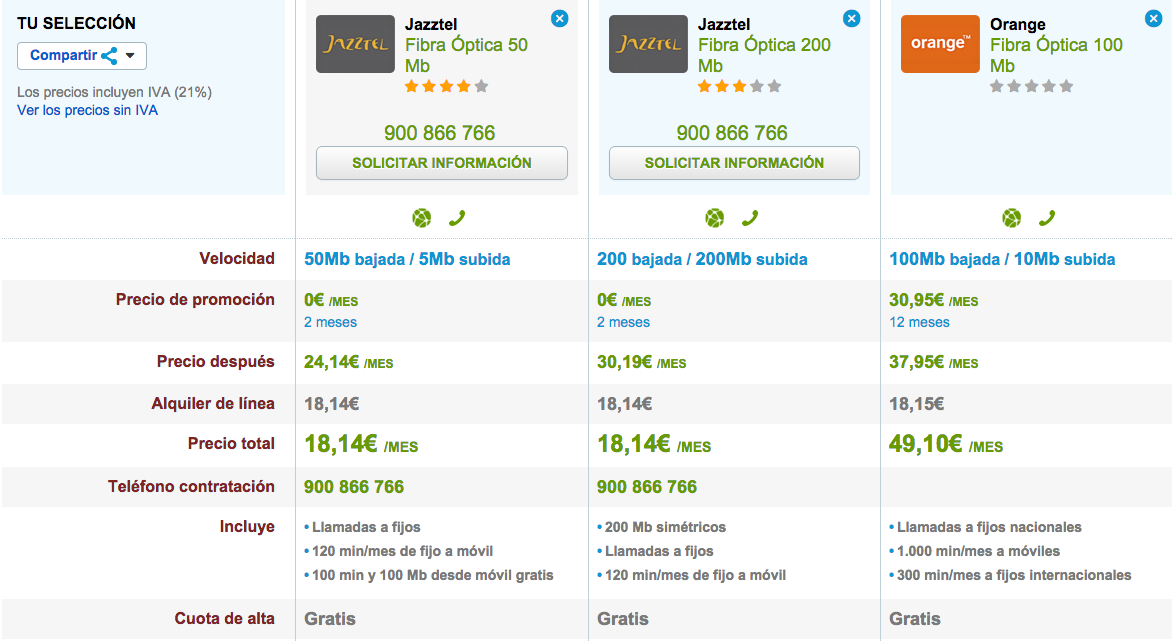Request information for Jazztel Fibra Óptica 200 Mb

734,163
